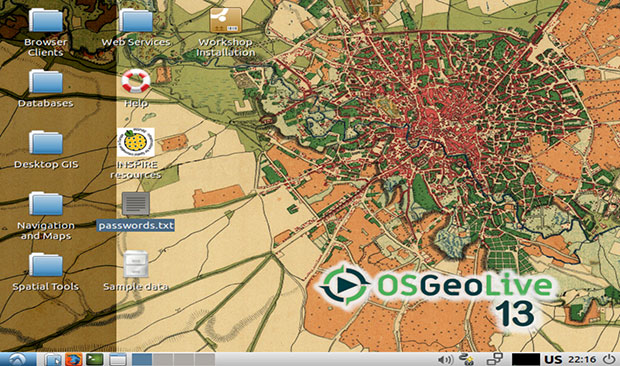Click the 22:16 clock
The height and width of the screenshot is (366, 620).
[582, 360]
